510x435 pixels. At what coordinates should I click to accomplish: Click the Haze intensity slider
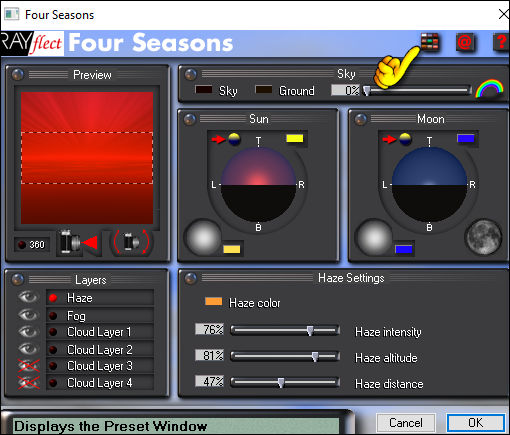click(285, 330)
